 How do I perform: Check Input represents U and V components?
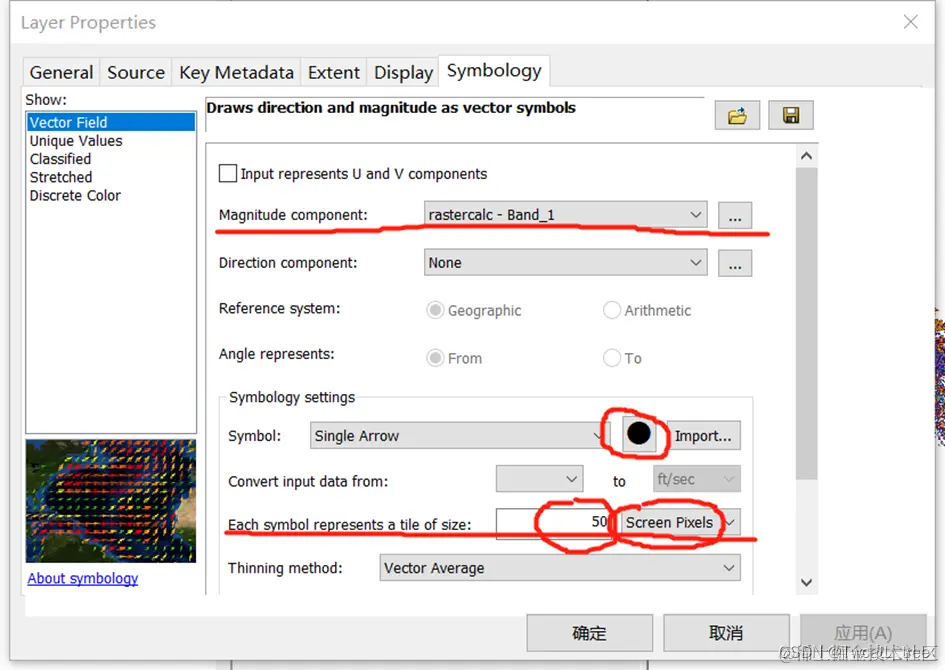coord(228,174)
